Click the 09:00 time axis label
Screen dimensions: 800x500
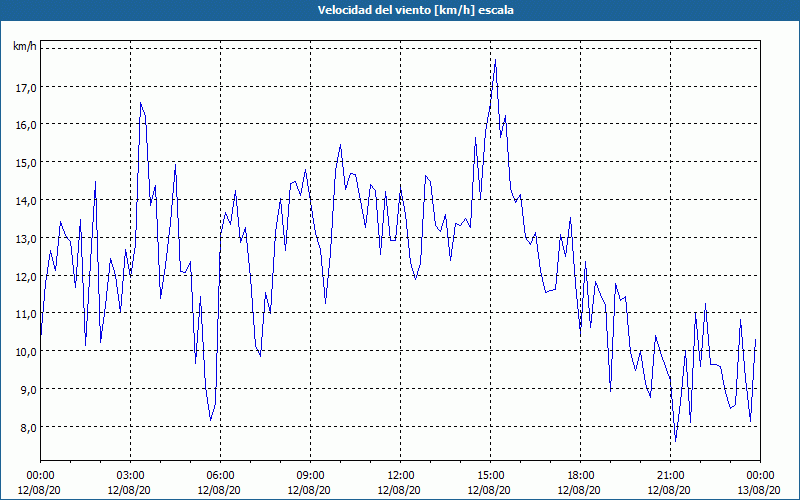pos(310,476)
